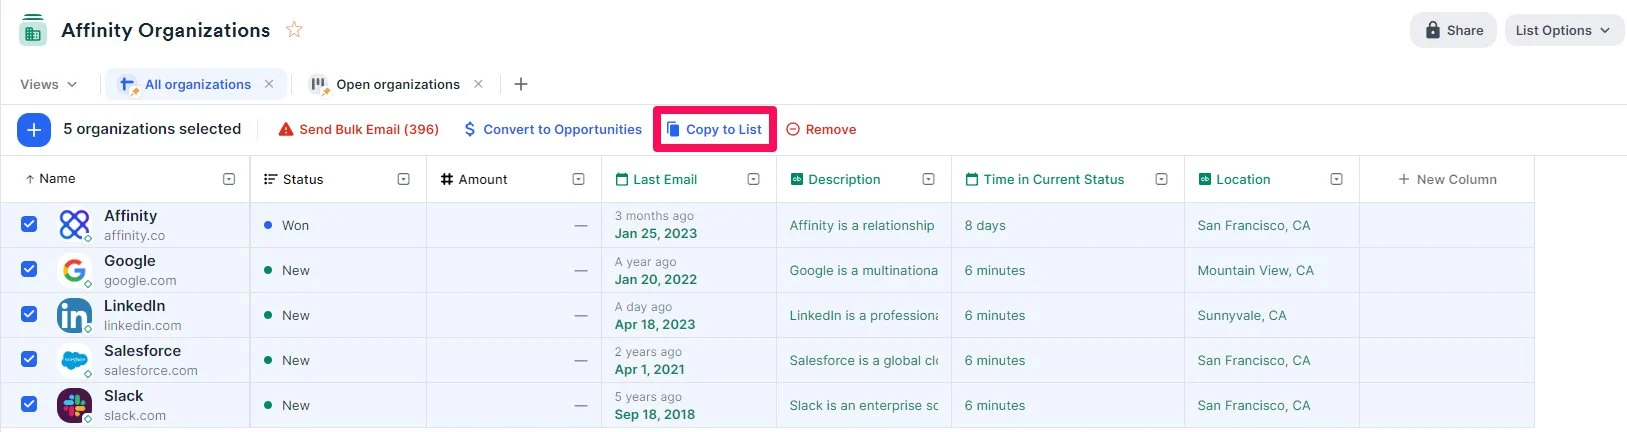1627x432 pixels.
Task: Click Convert to Opportunities
Action: point(552,129)
